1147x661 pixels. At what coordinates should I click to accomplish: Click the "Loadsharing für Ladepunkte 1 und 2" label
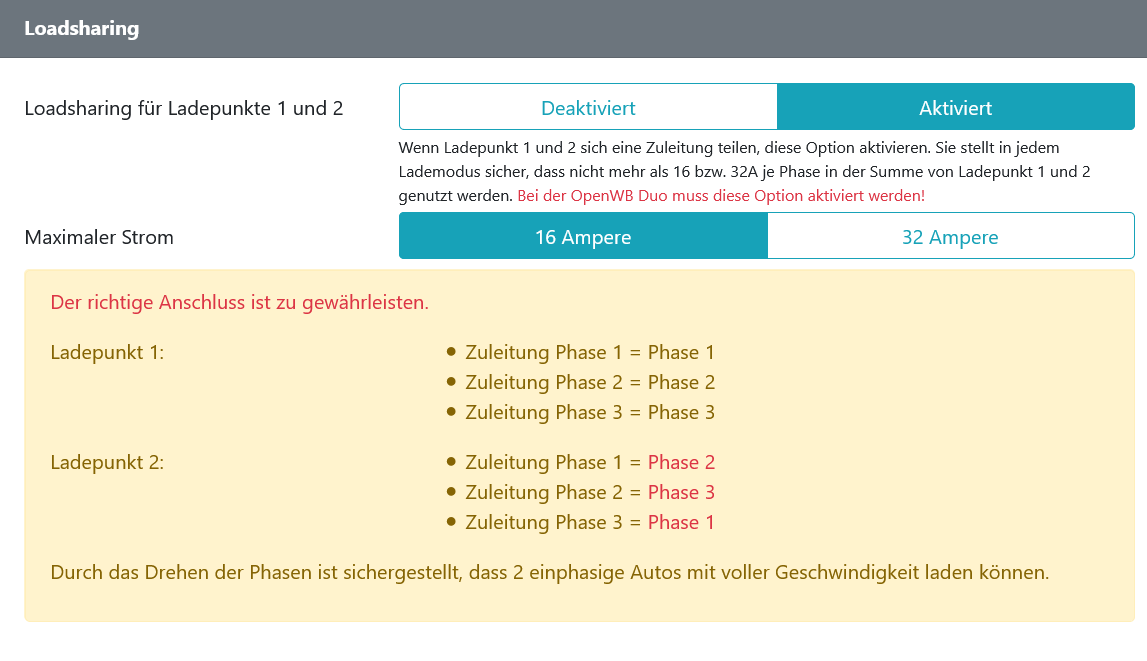[184, 108]
